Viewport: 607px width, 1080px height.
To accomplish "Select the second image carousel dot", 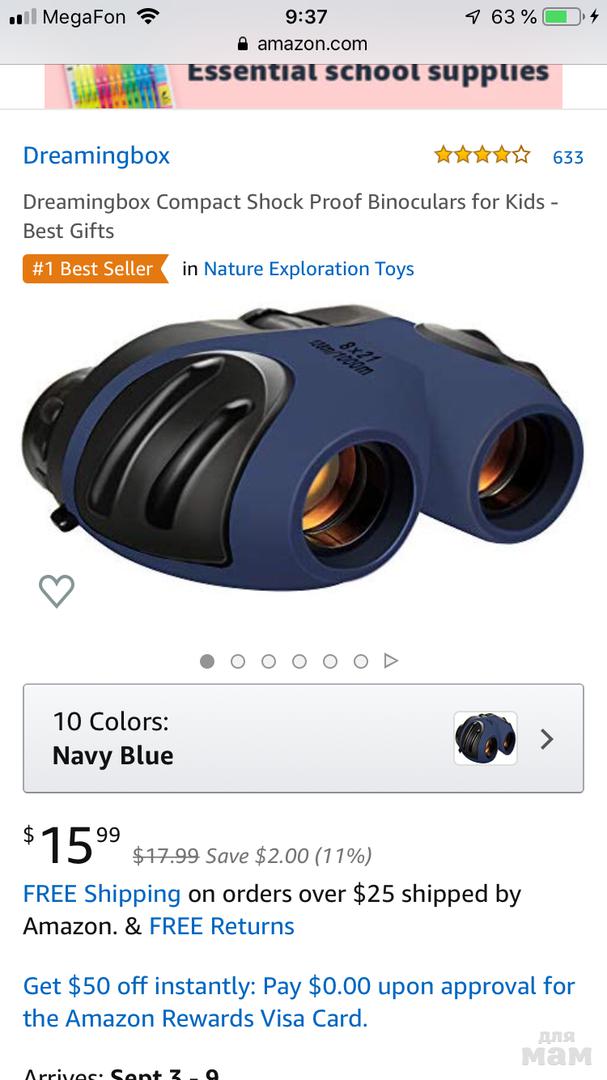I will click(238, 661).
